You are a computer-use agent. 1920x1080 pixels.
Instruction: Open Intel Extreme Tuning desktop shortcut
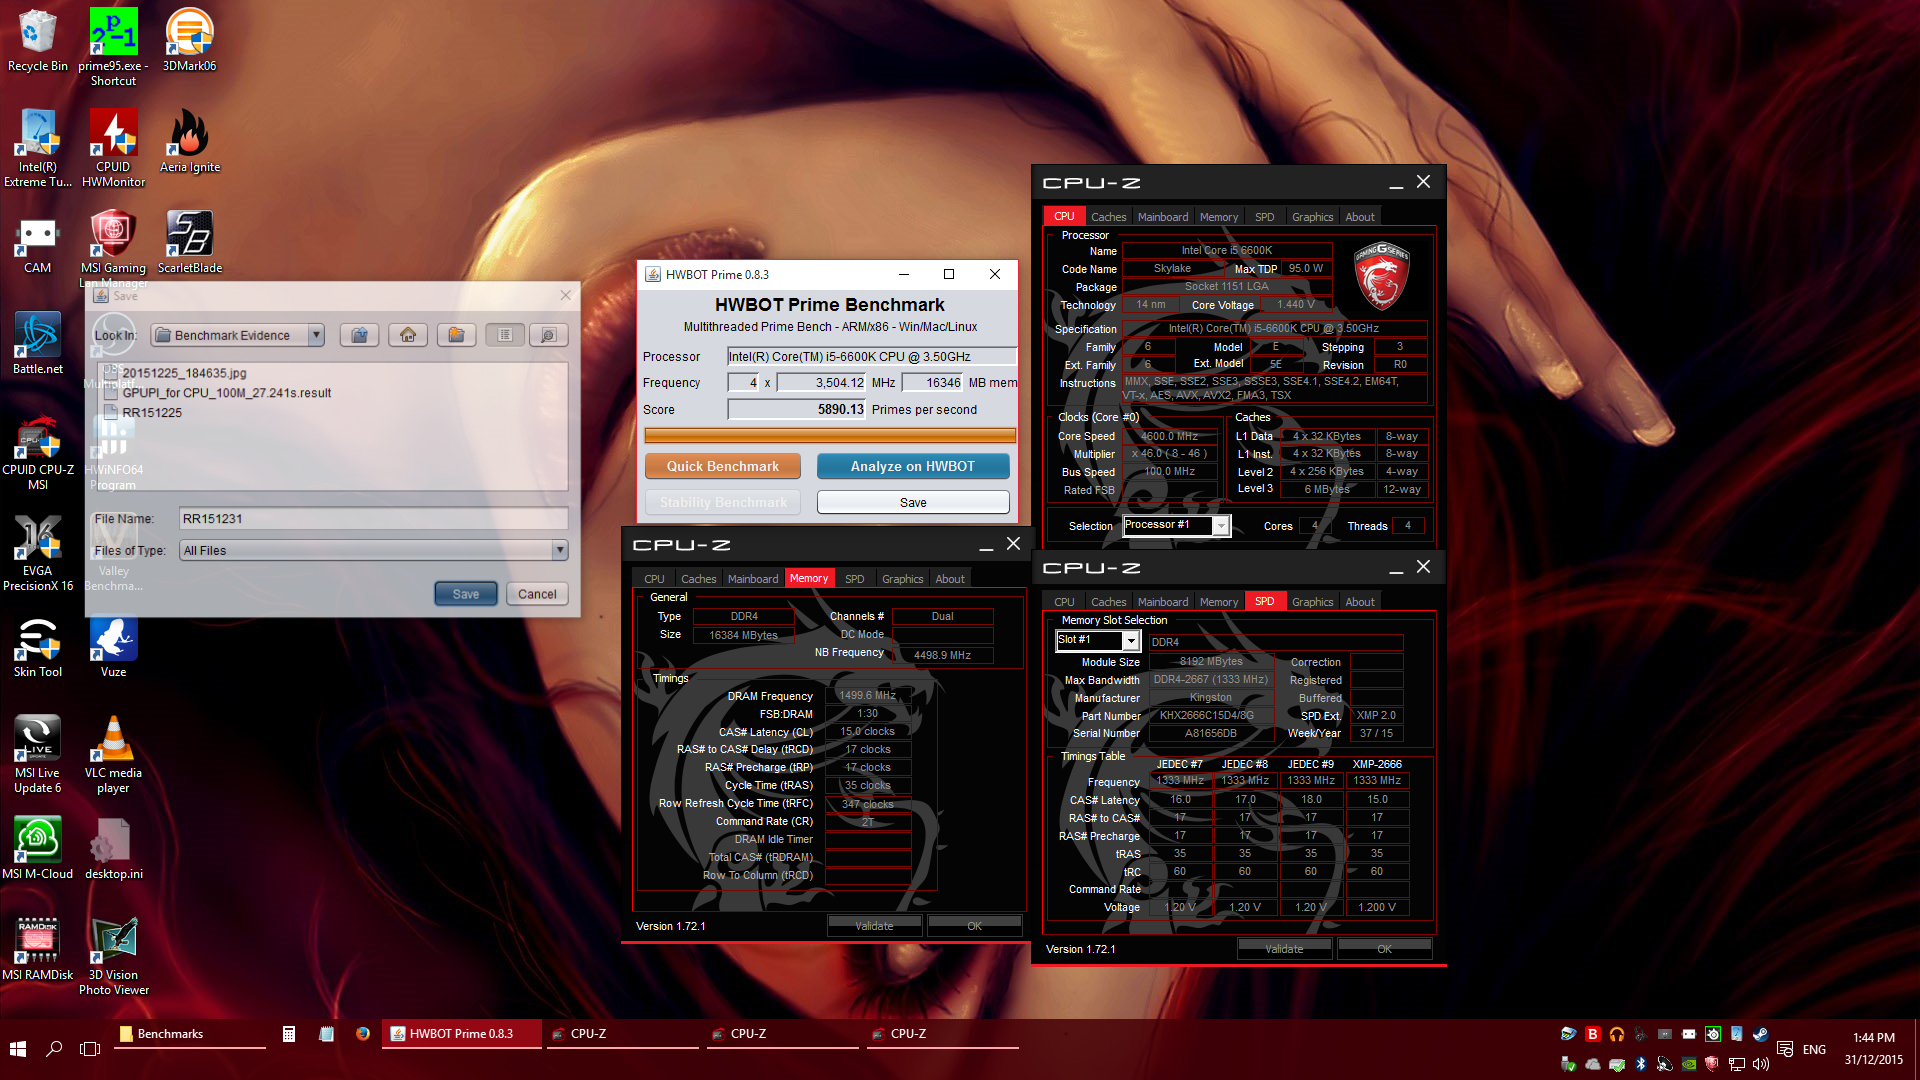(37, 148)
